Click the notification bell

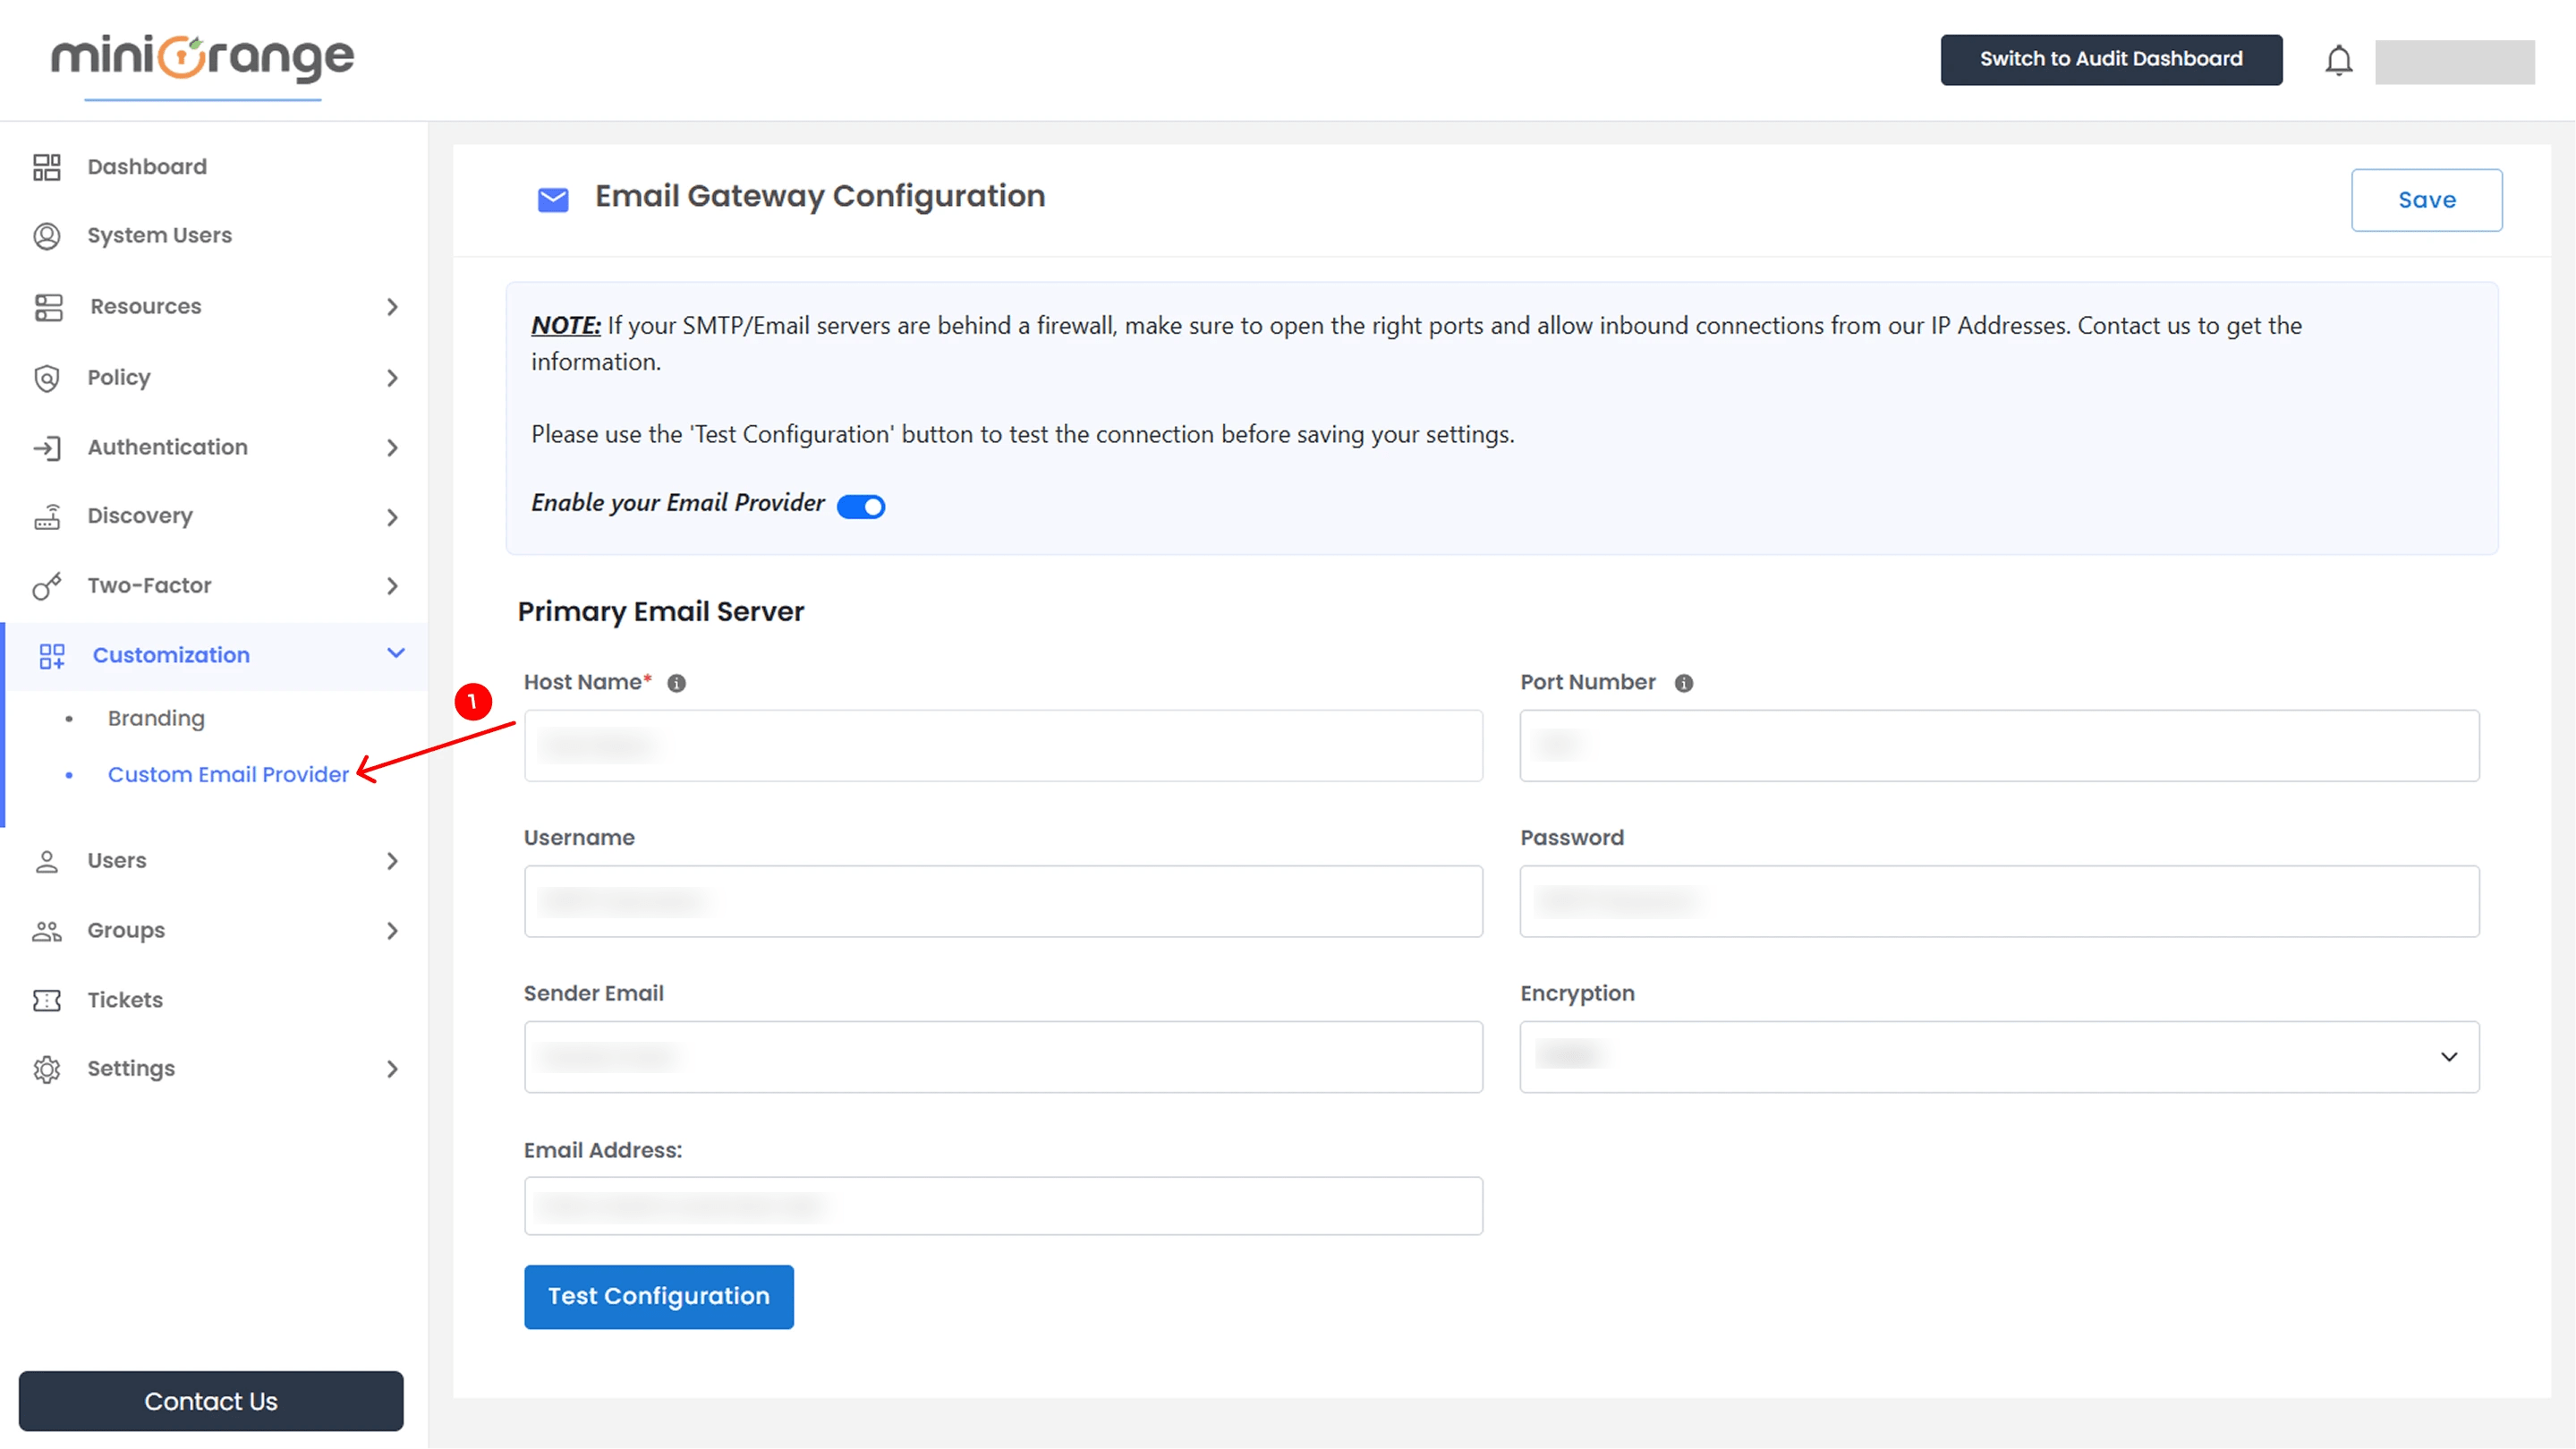(x=2339, y=60)
